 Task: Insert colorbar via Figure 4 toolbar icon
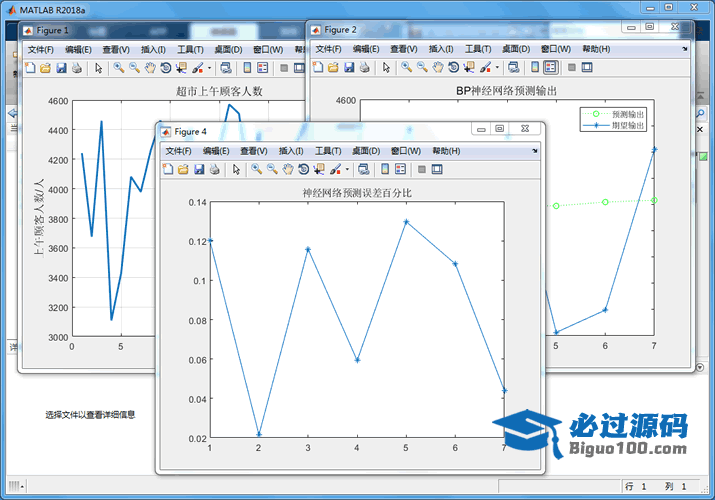(x=385, y=170)
